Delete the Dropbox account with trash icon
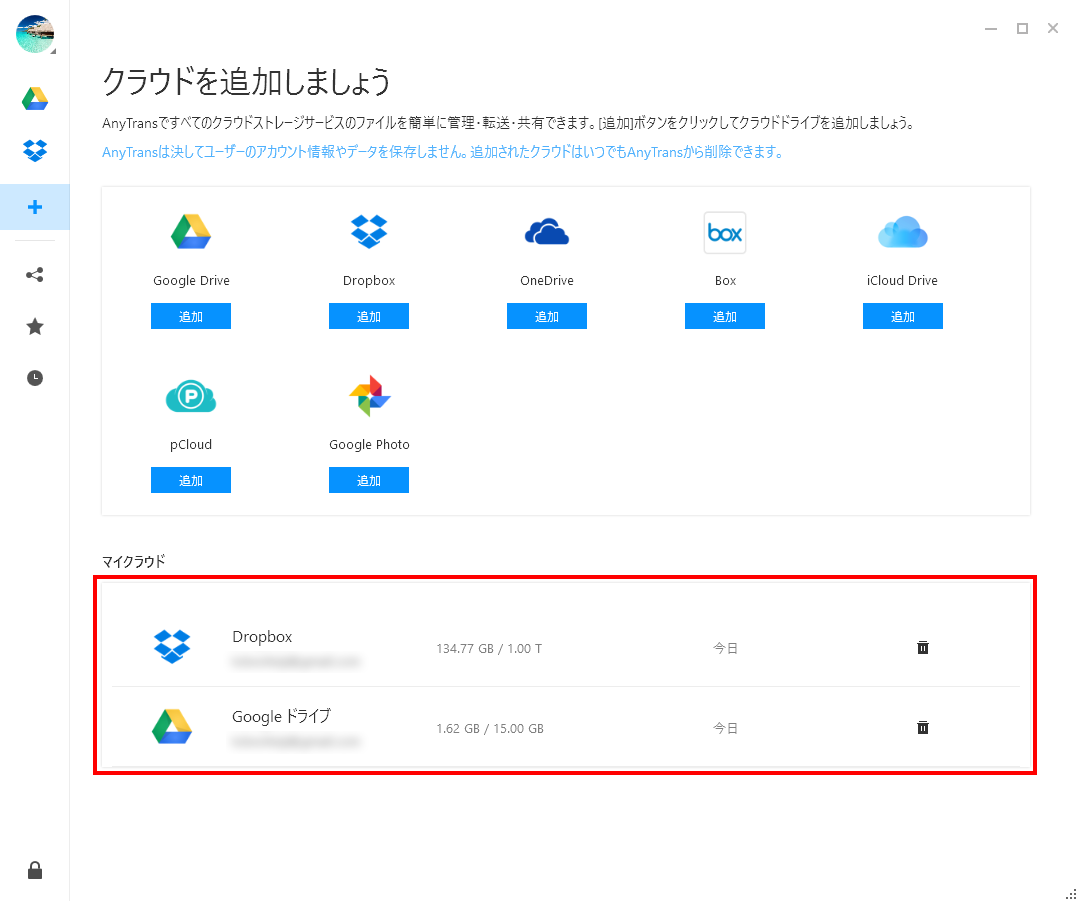 923,647
